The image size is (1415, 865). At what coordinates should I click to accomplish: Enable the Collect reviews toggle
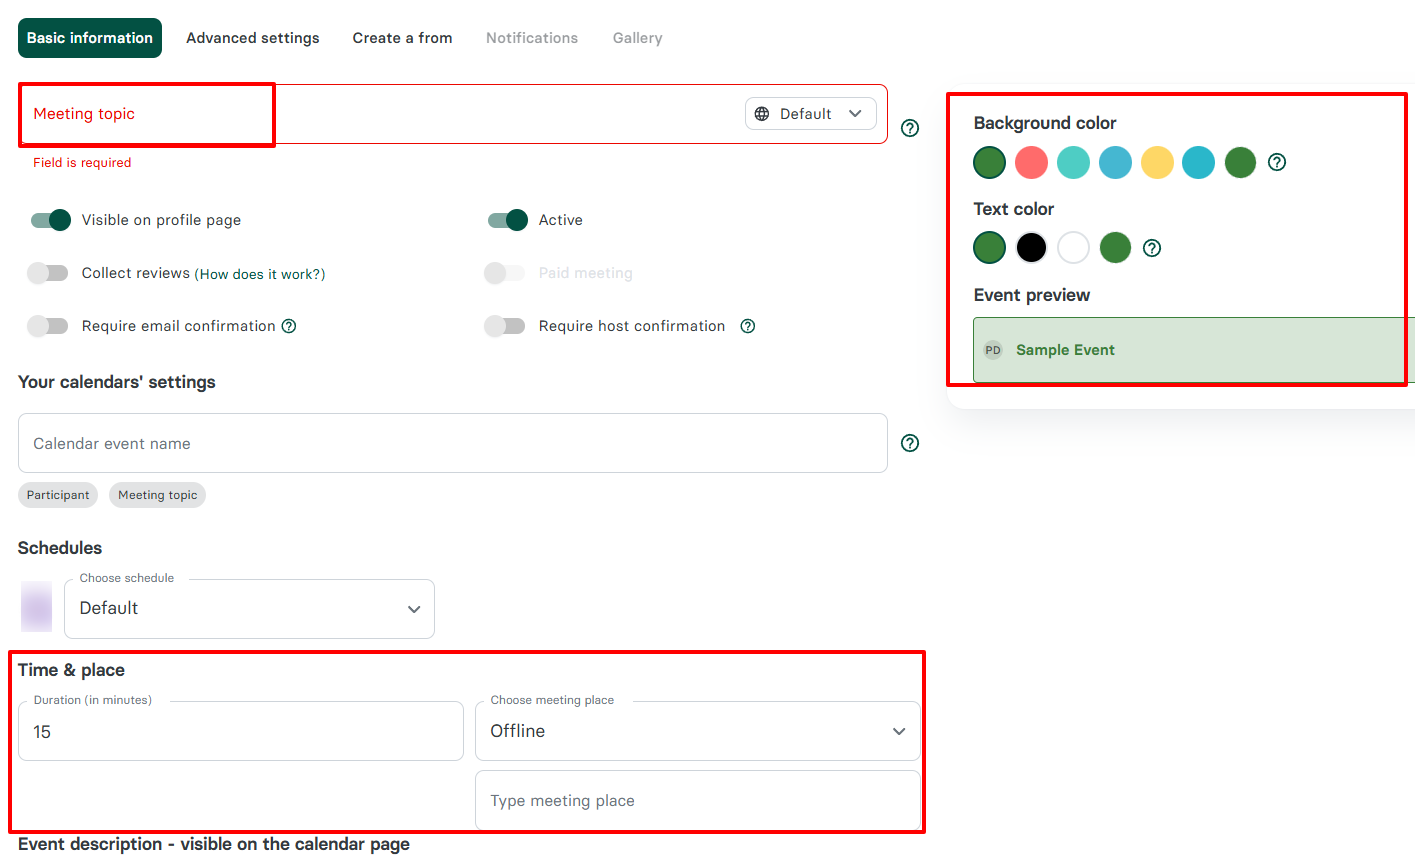pyautogui.click(x=47, y=273)
